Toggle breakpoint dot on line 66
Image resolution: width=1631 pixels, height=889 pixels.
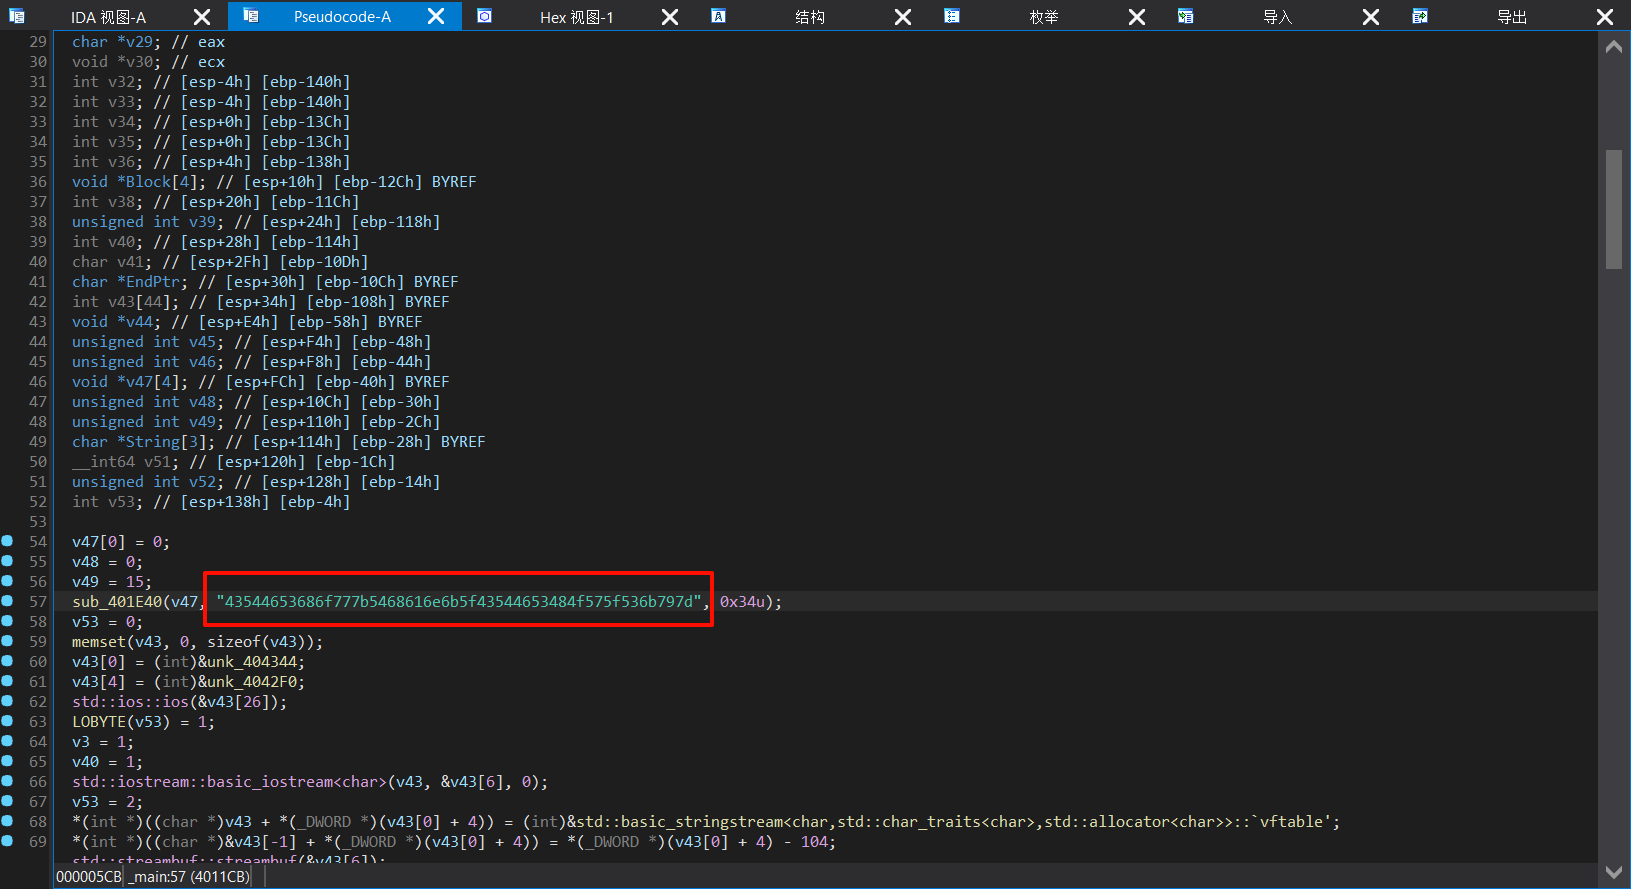(x=7, y=781)
